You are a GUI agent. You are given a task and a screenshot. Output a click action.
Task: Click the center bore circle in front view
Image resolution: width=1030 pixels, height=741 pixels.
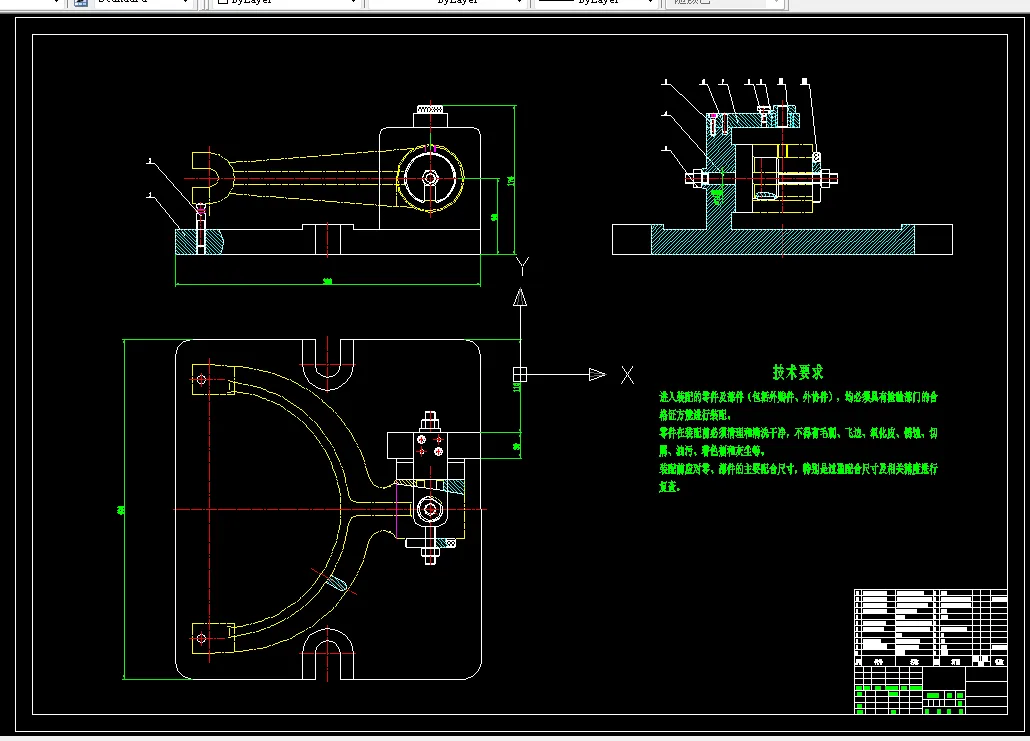click(x=430, y=179)
